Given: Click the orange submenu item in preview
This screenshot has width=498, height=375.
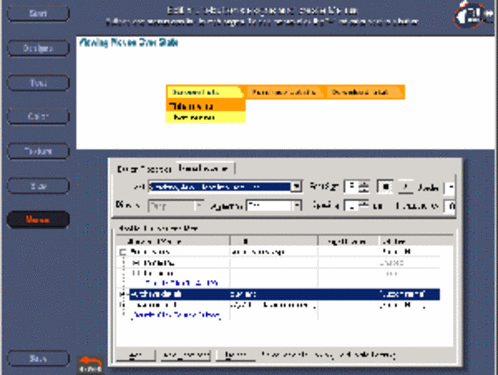Looking at the screenshot, I should tap(206, 106).
